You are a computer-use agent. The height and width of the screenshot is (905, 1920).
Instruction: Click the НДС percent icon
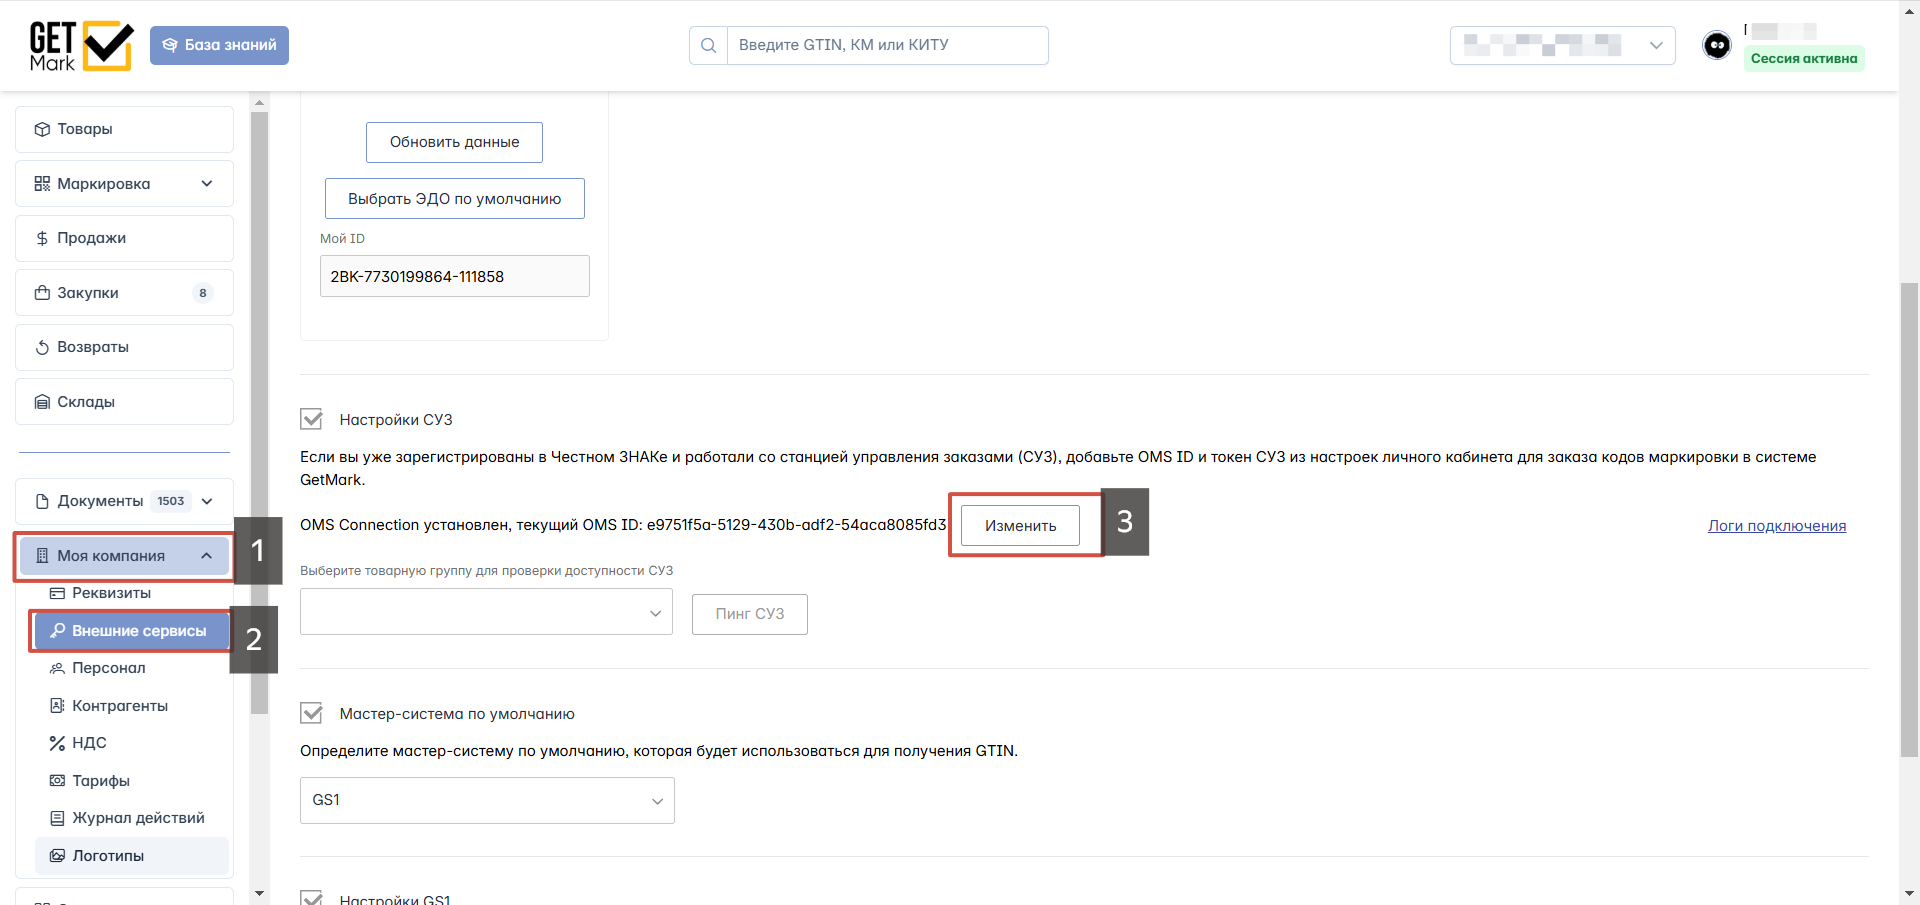click(57, 743)
